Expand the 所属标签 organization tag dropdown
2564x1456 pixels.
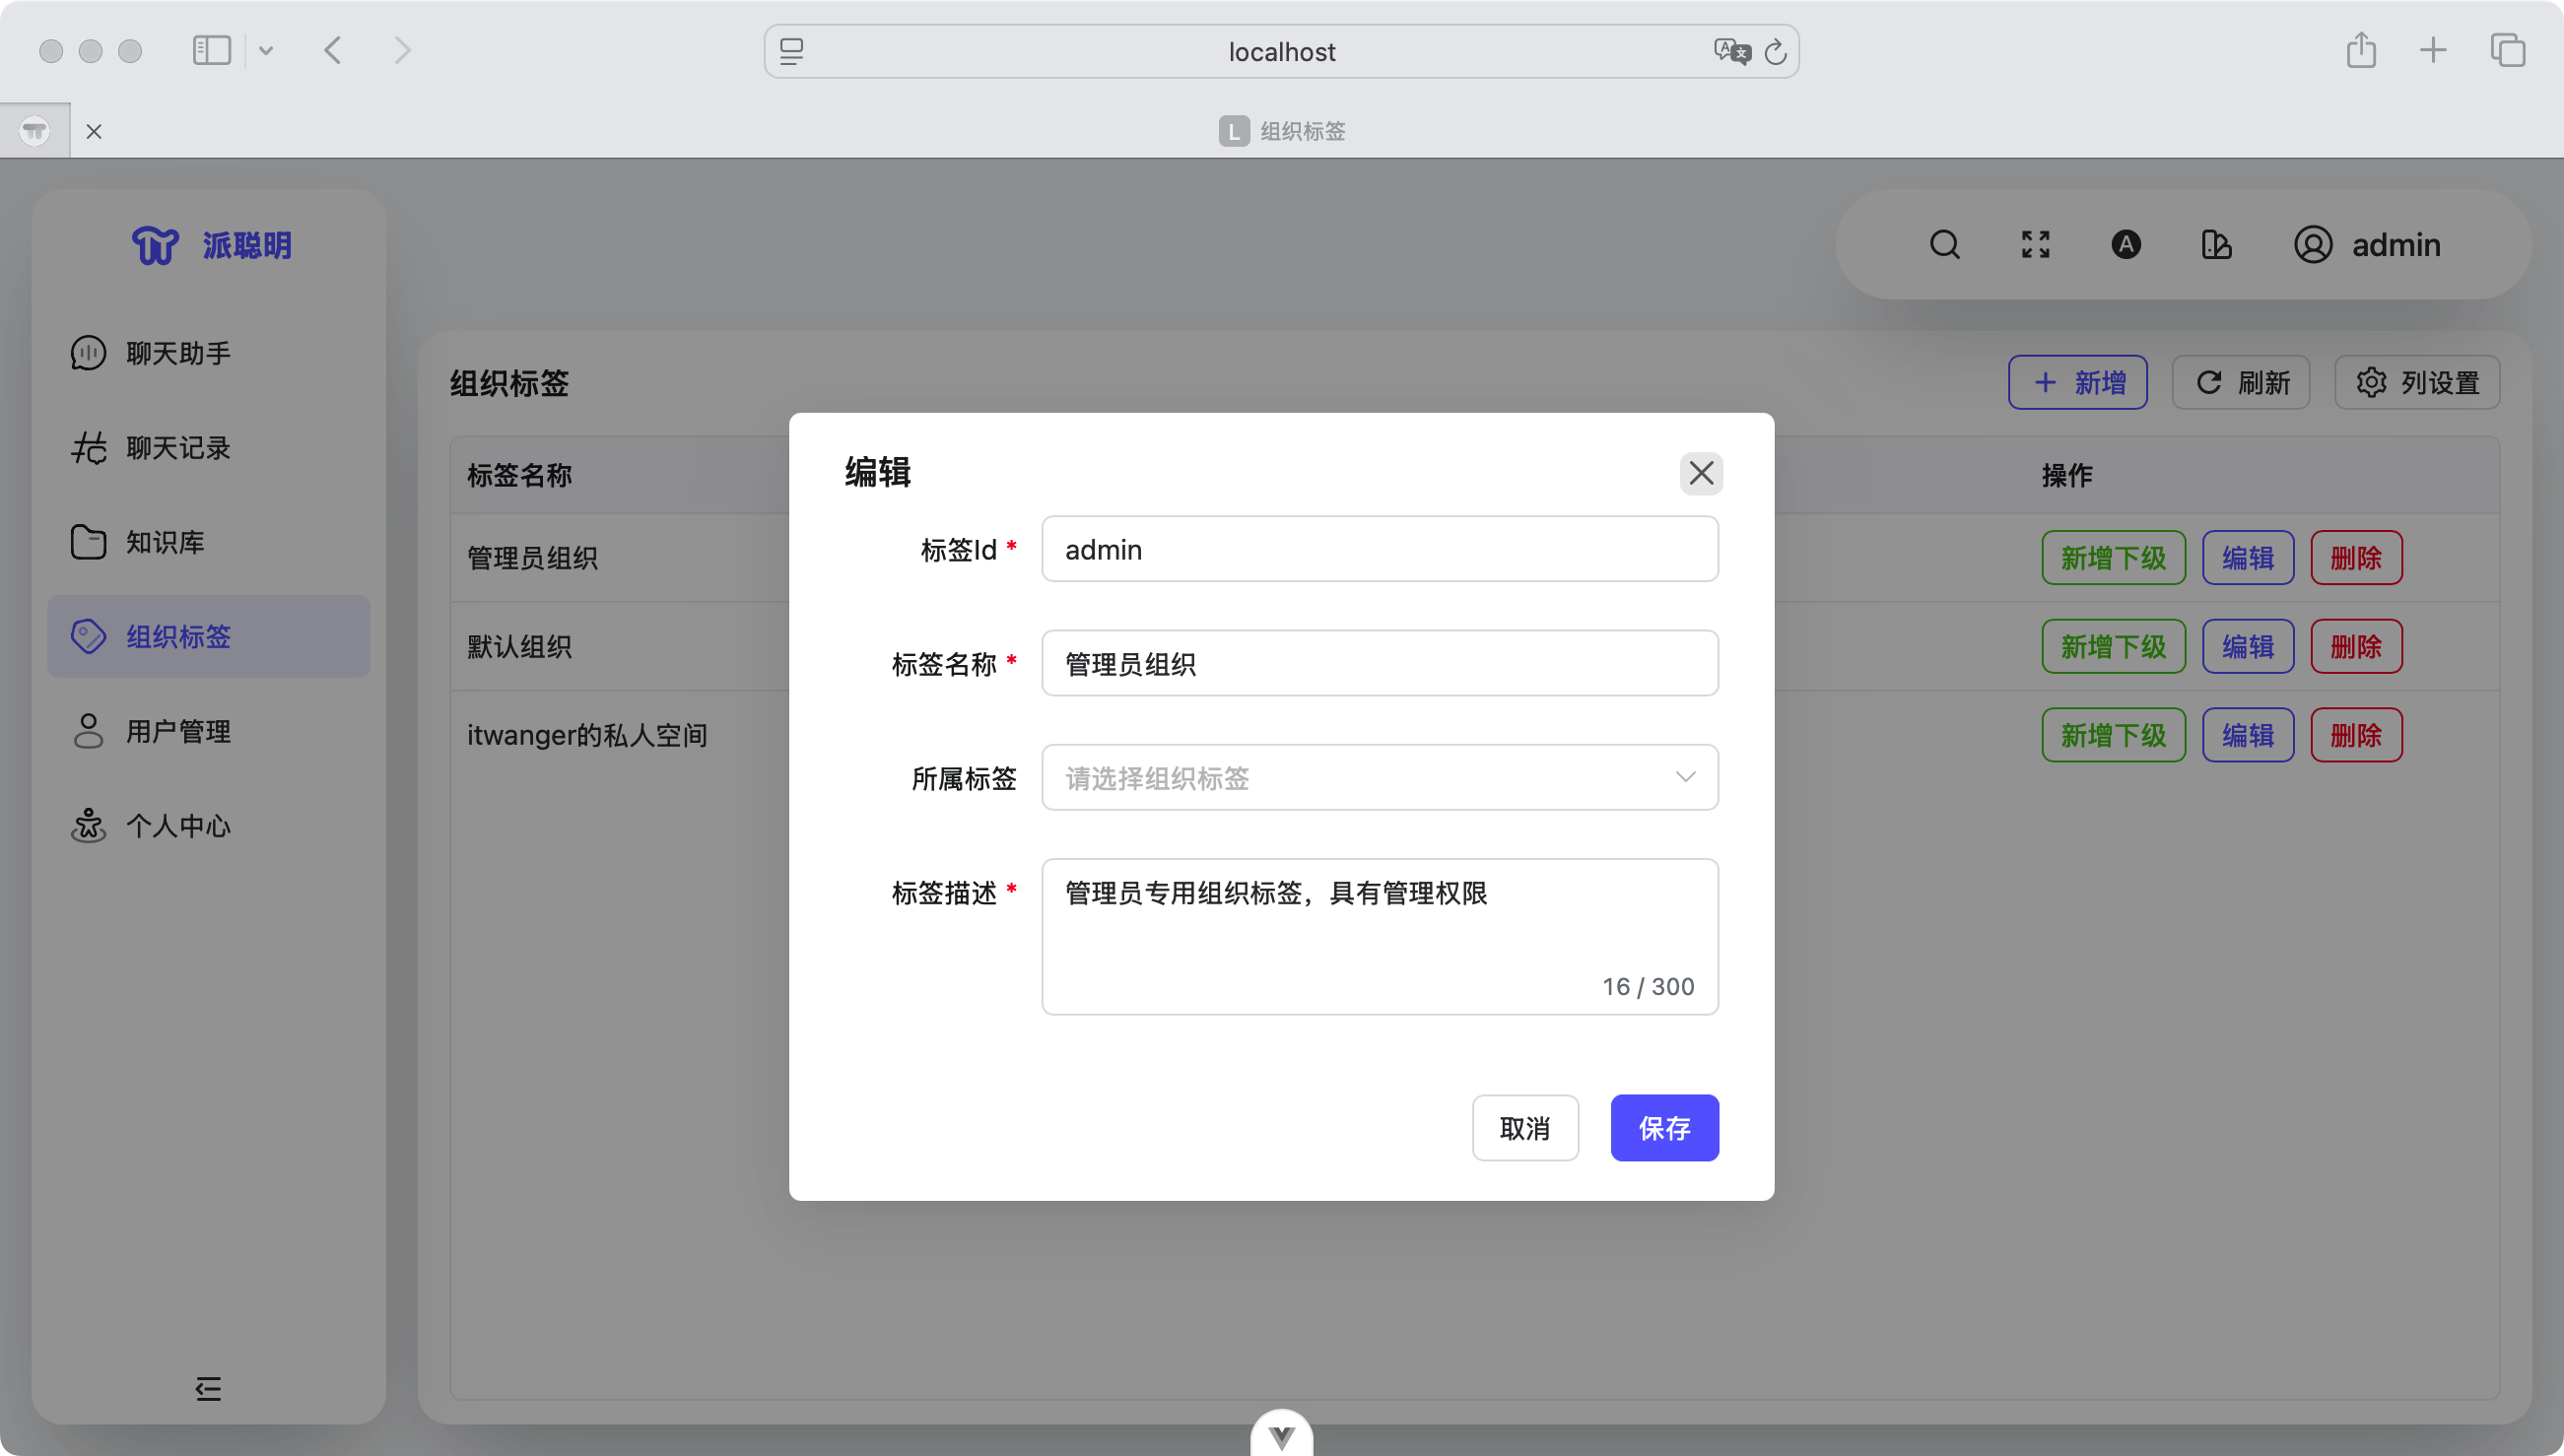point(1380,777)
